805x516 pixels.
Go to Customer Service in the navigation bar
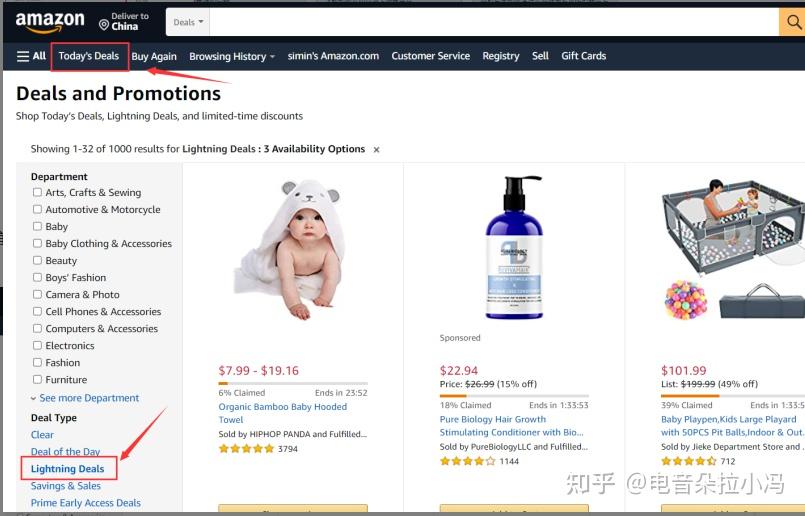pyautogui.click(x=431, y=56)
